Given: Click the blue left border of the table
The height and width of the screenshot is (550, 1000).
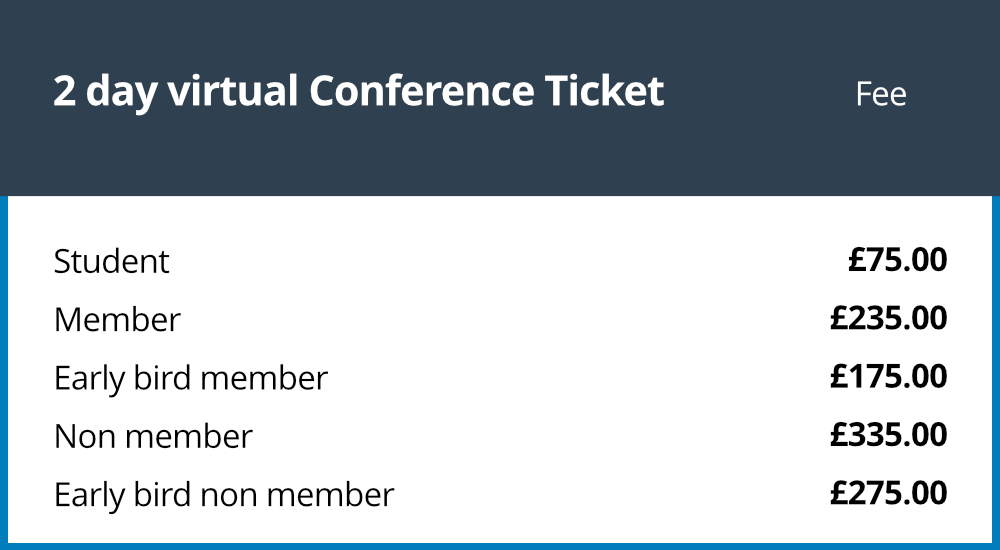Looking at the screenshot, I should pyautogui.click(x=3, y=370).
